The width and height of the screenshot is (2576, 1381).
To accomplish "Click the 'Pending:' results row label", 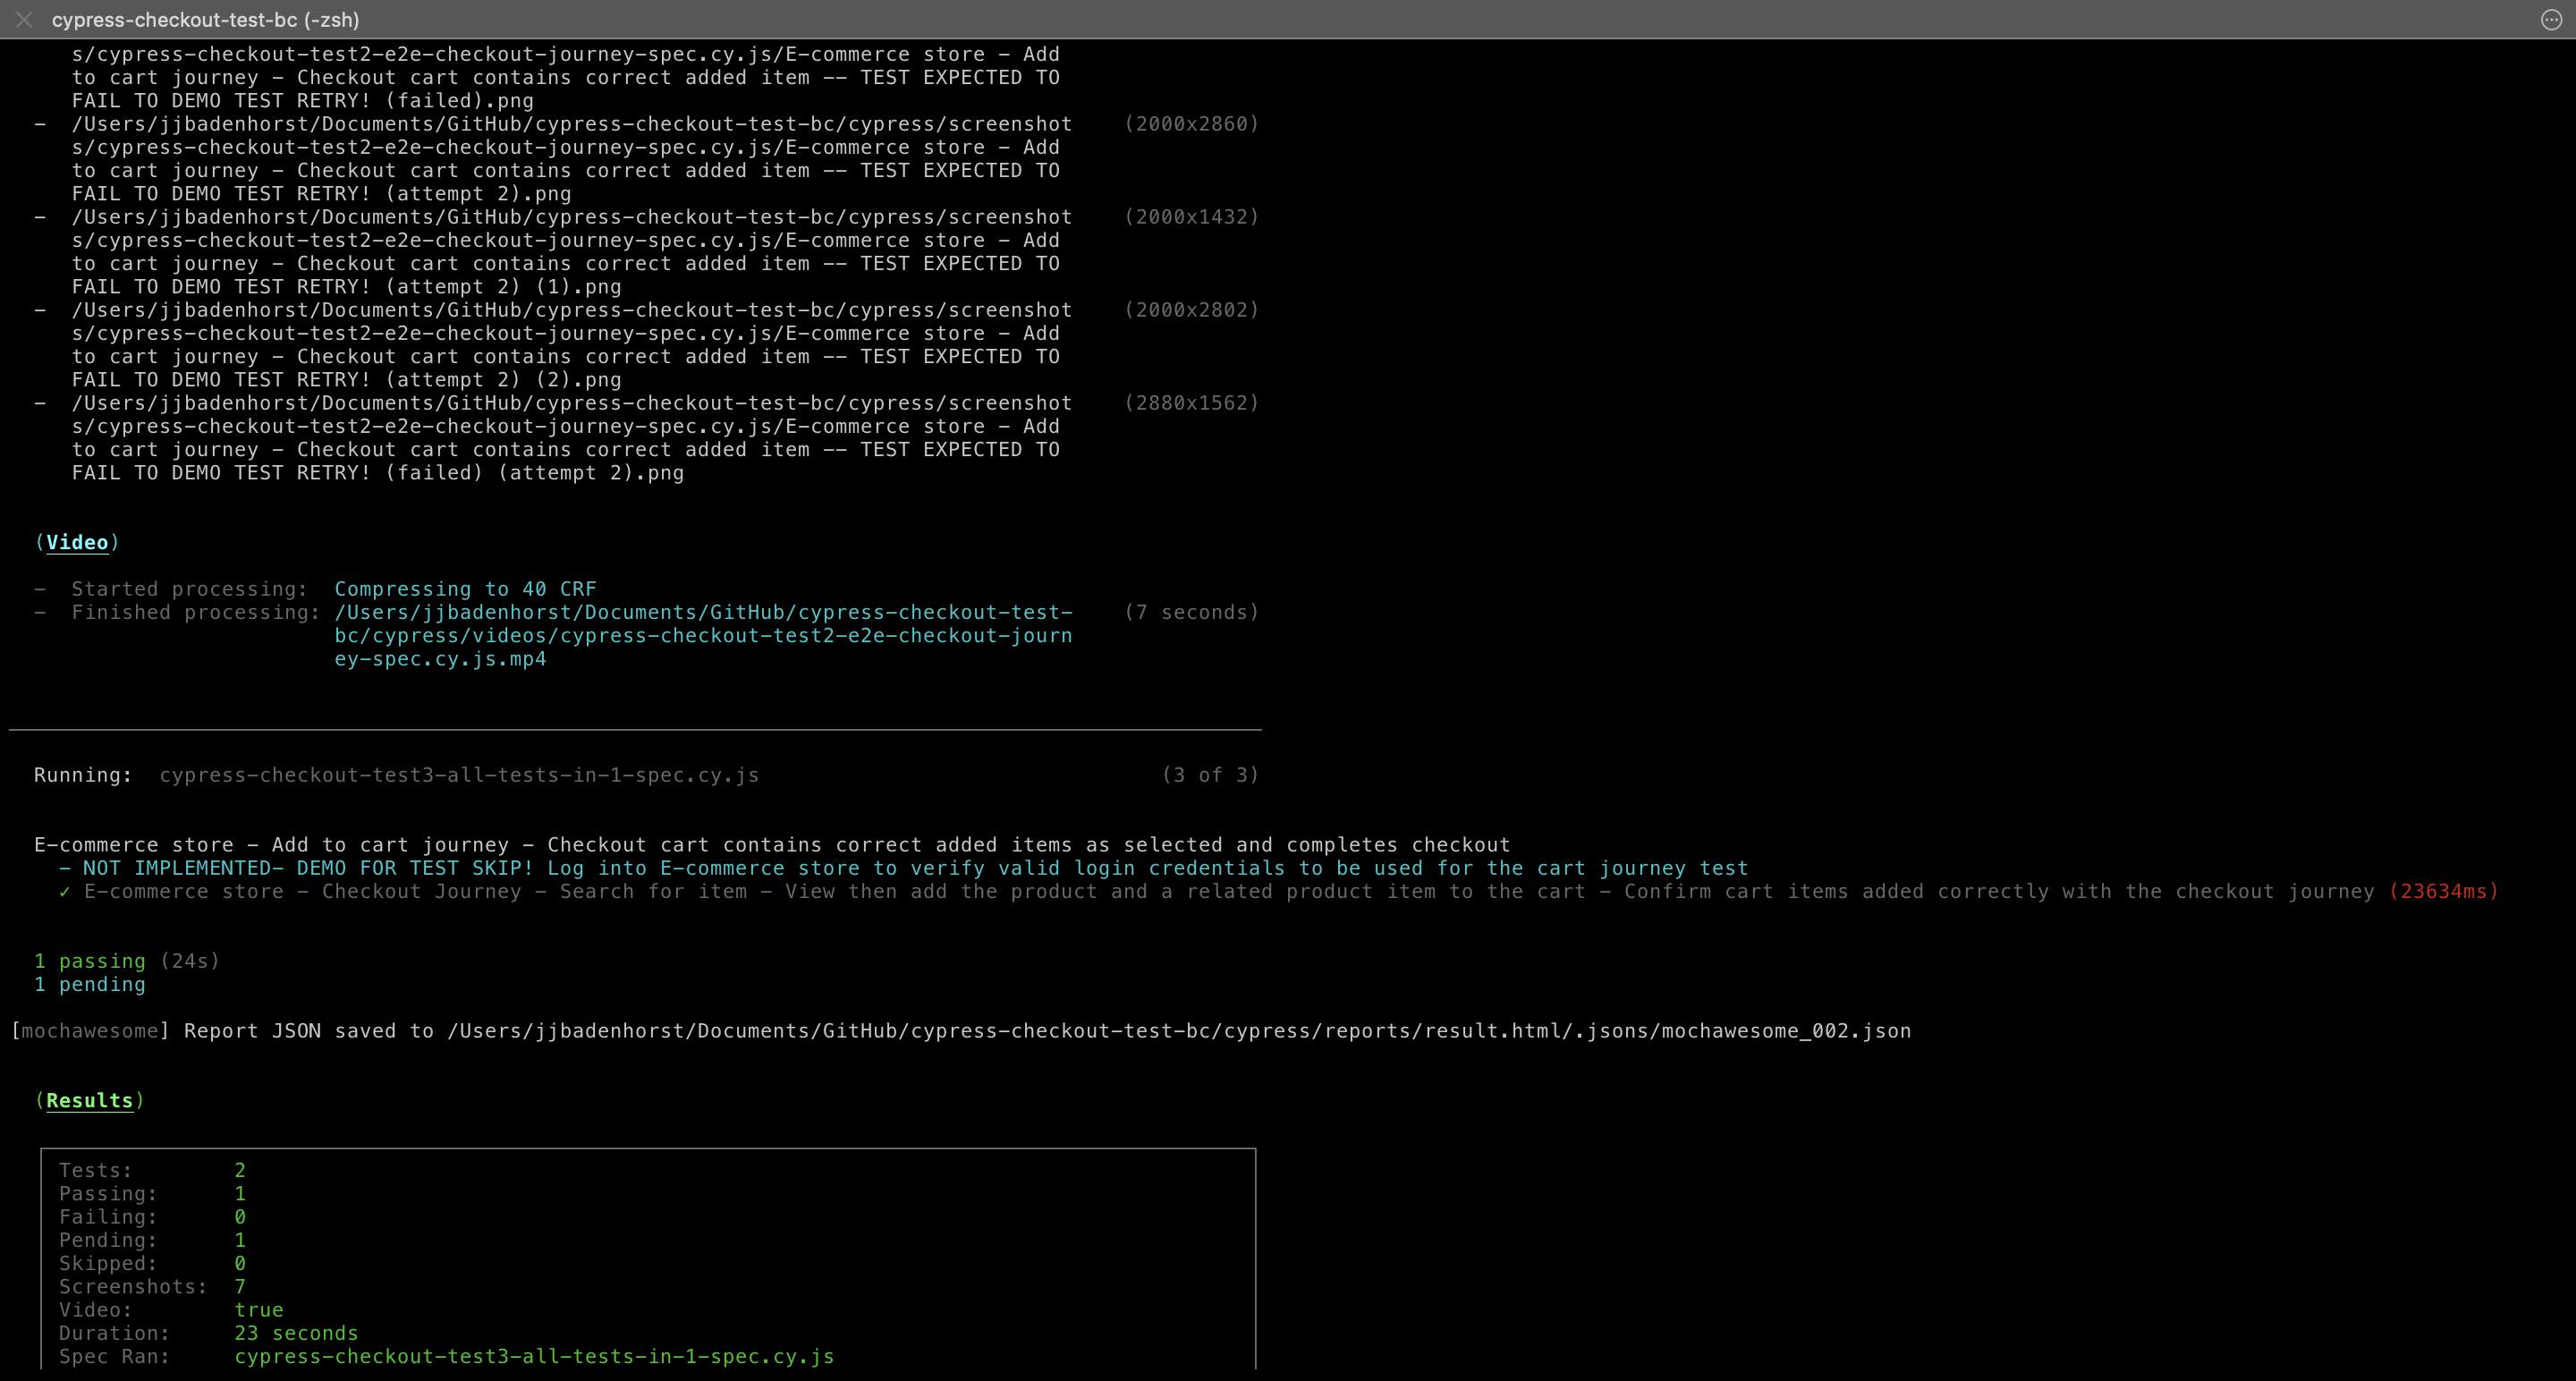I will [108, 1240].
